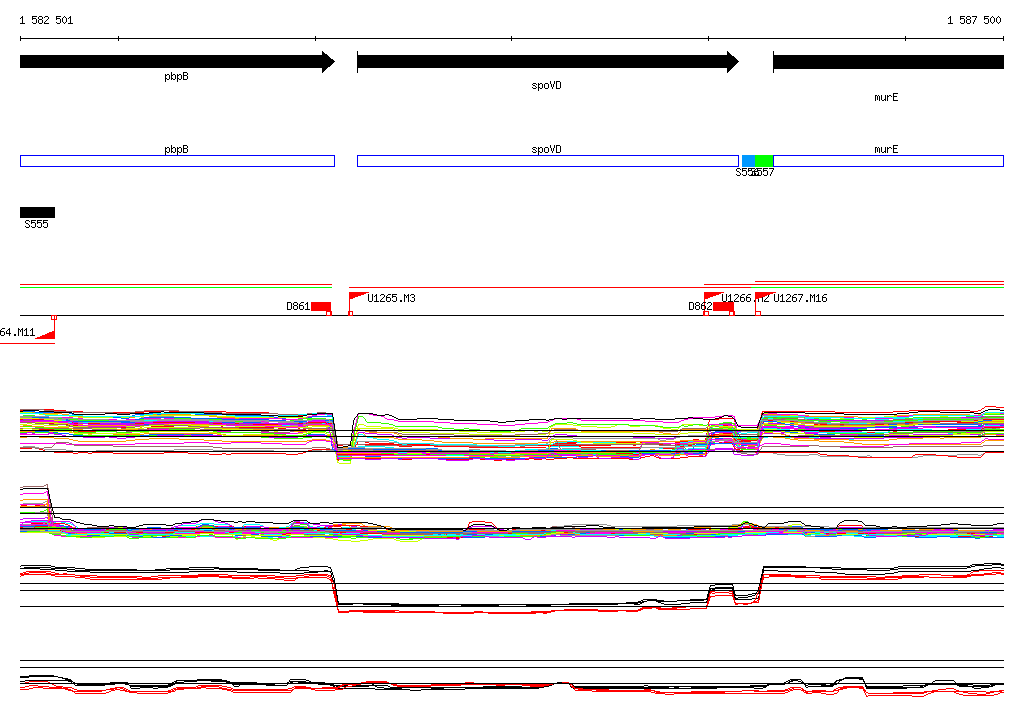Click the start coordinate 1 582 501

click(46, 20)
